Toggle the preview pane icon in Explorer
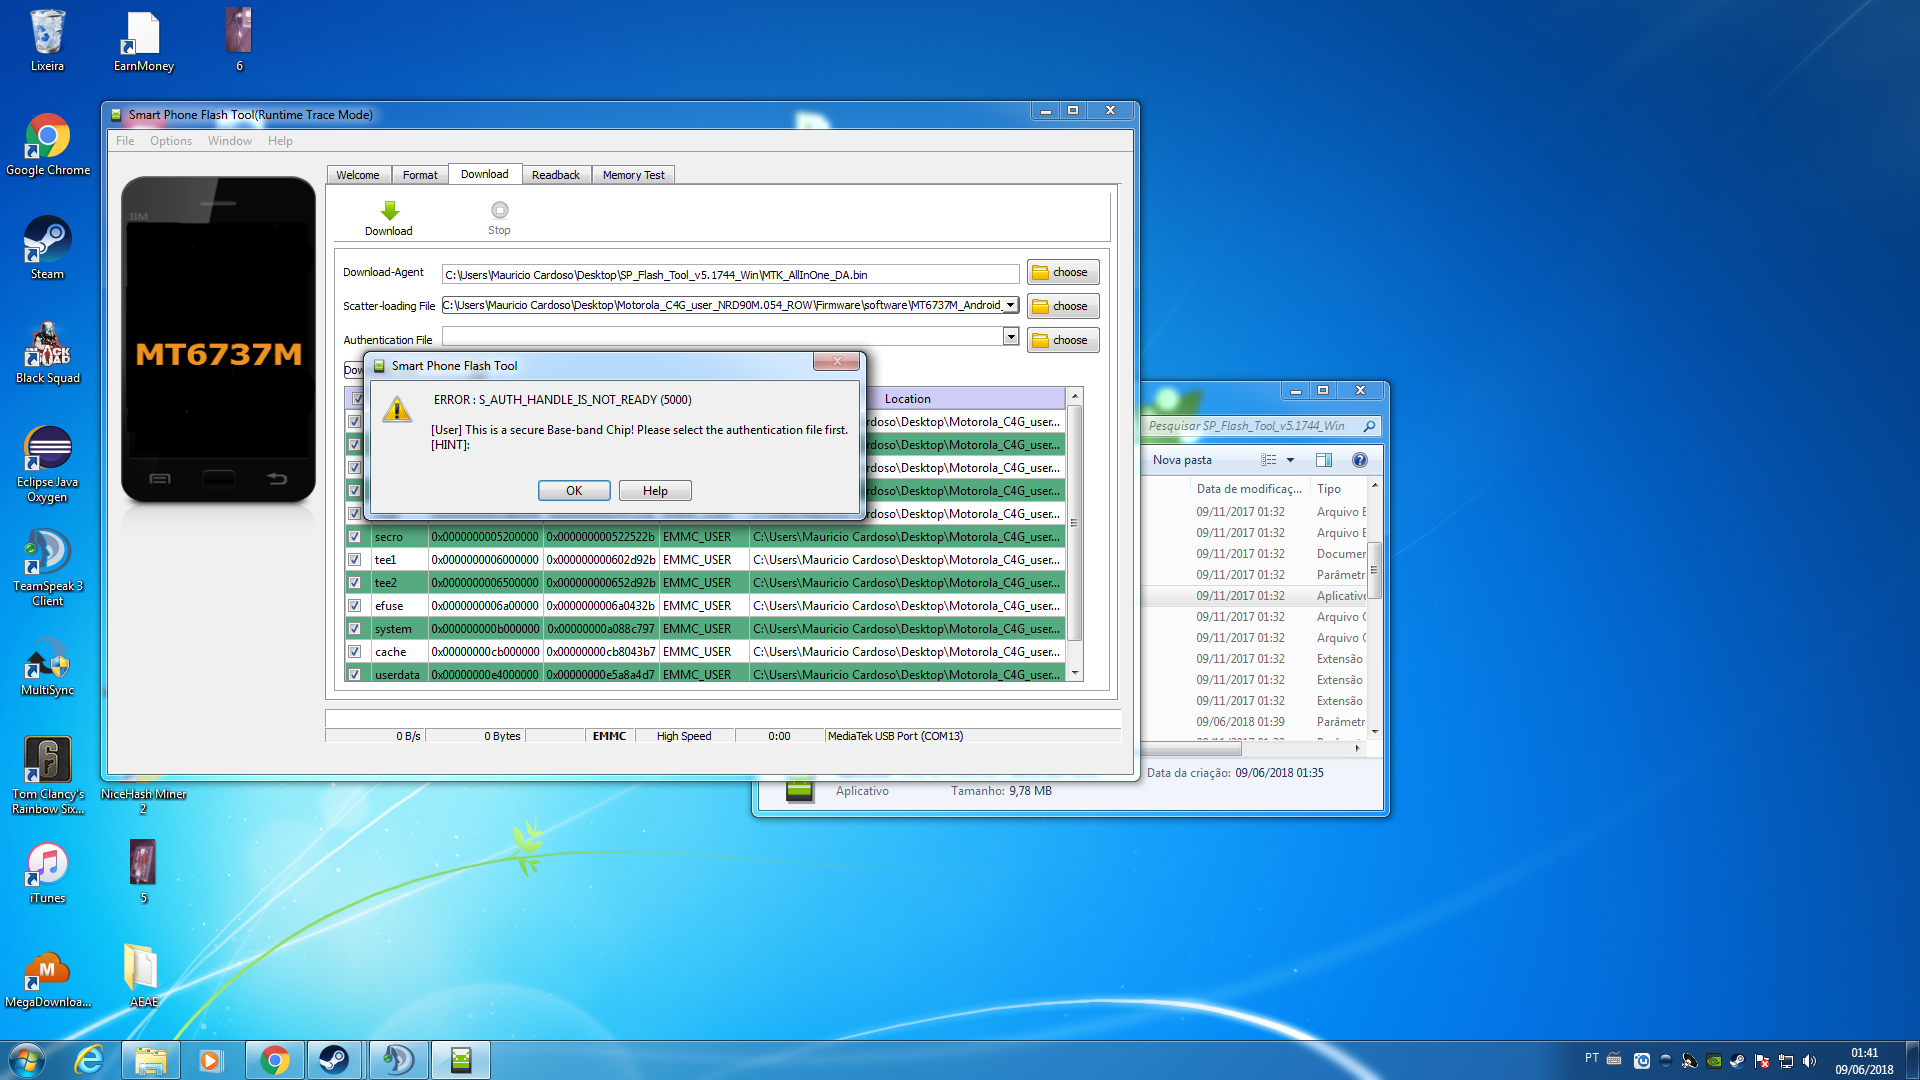Image resolution: width=1920 pixels, height=1080 pixels. [1324, 460]
